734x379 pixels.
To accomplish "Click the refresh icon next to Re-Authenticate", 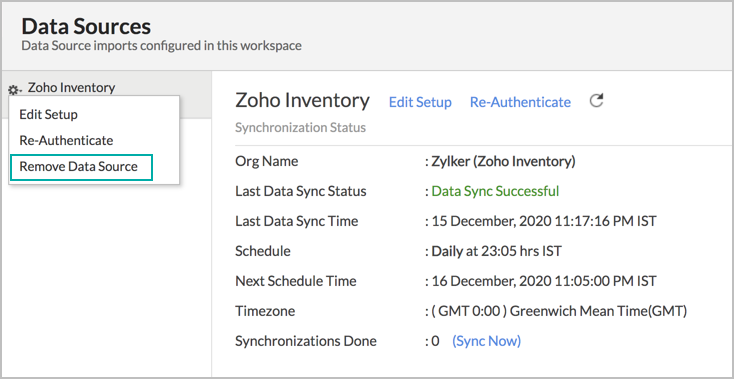I will pyautogui.click(x=596, y=101).
